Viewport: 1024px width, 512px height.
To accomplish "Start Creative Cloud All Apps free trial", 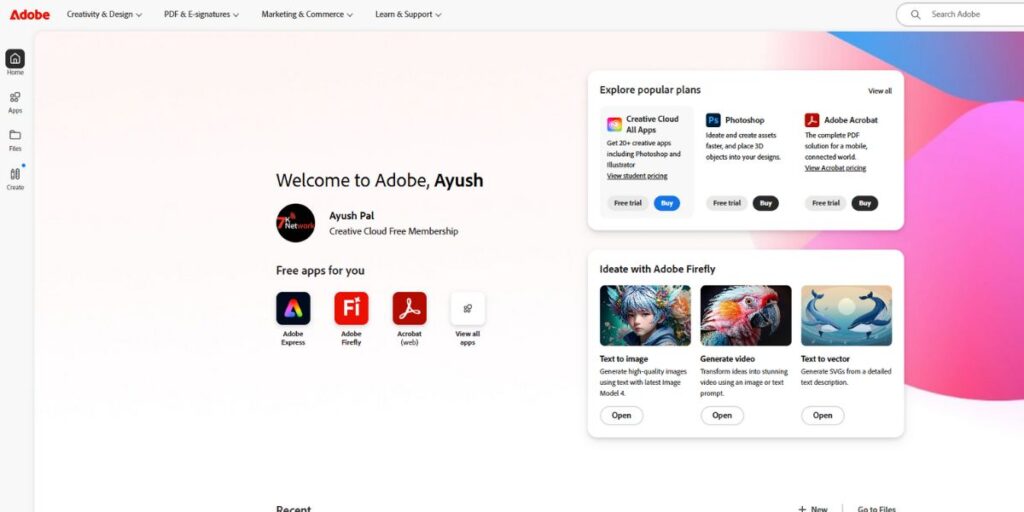I will click(628, 203).
